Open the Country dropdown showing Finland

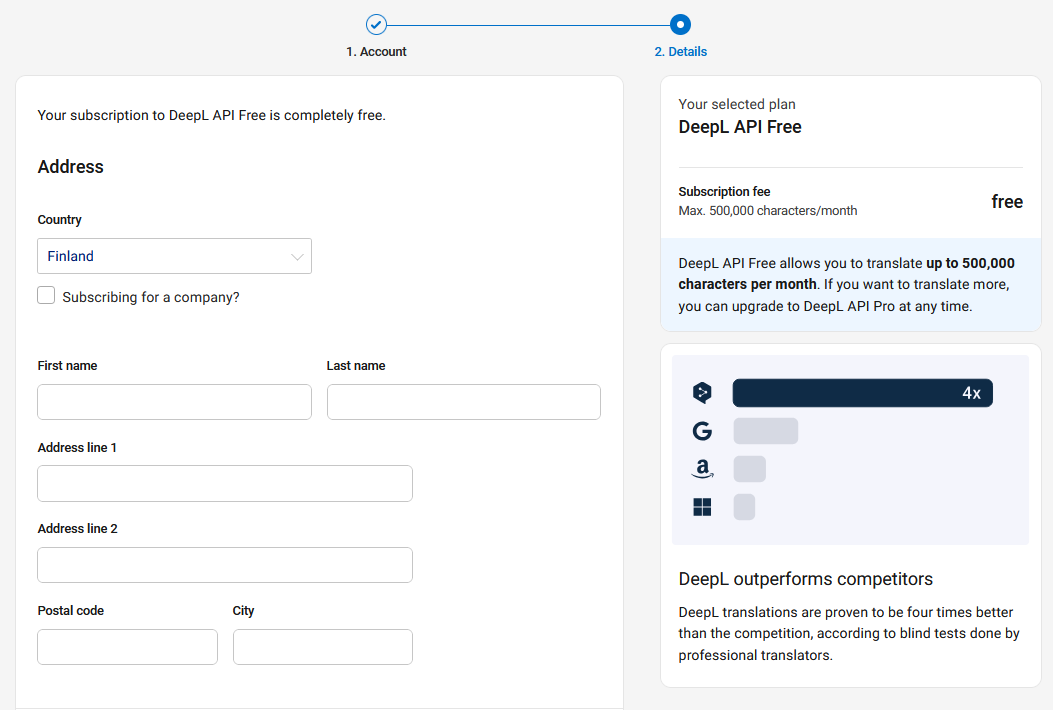[x=174, y=256]
